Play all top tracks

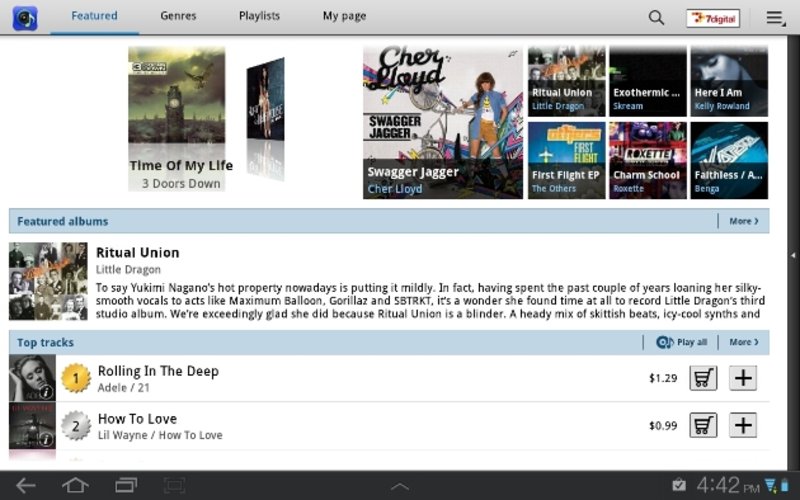[681, 342]
